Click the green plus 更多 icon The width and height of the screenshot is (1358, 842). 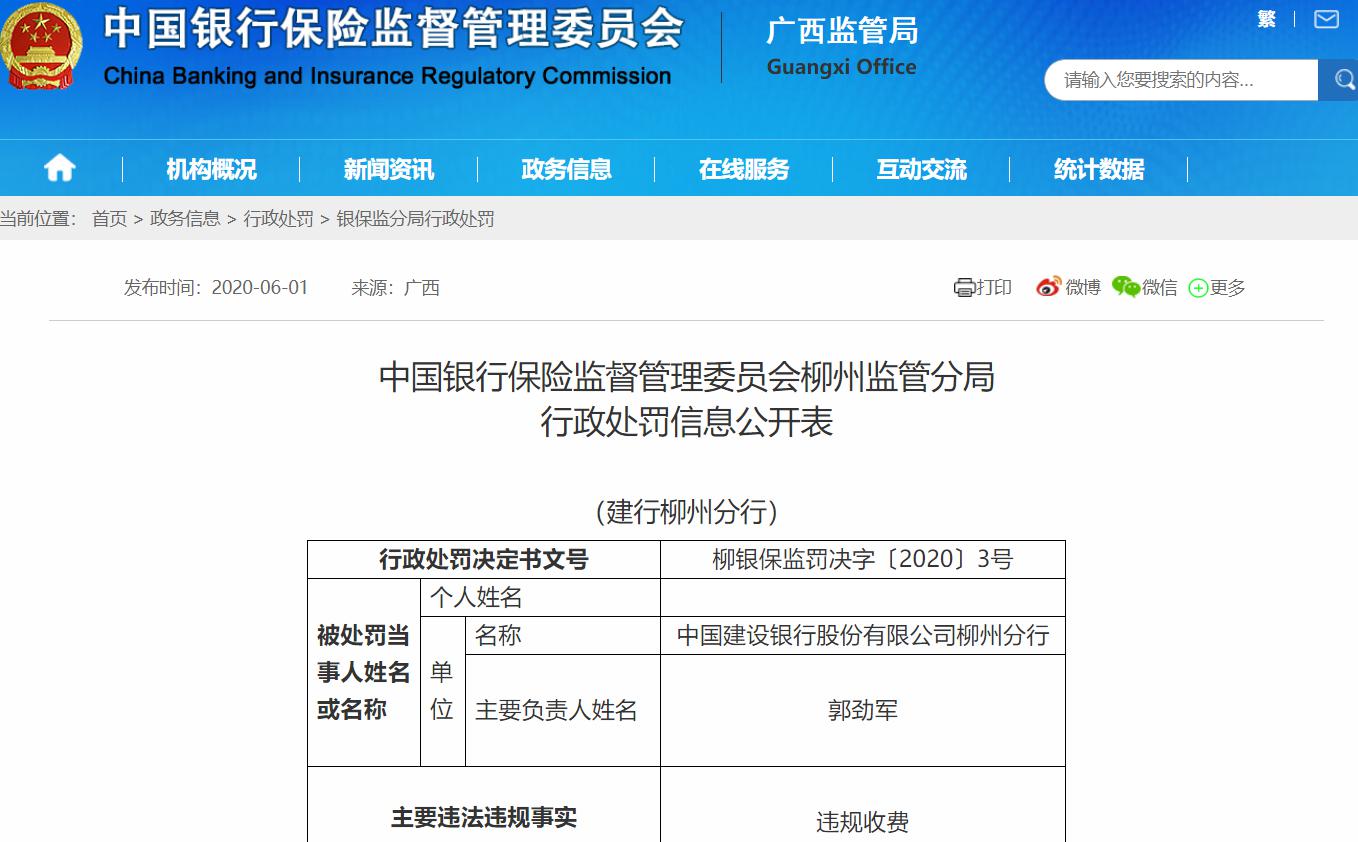[x=1198, y=288]
